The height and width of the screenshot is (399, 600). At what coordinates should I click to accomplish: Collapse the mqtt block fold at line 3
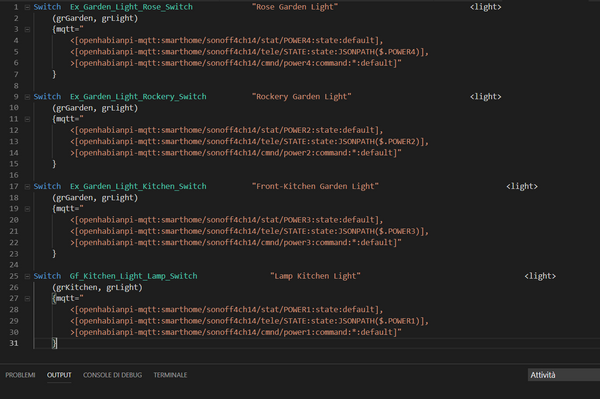(27, 29)
